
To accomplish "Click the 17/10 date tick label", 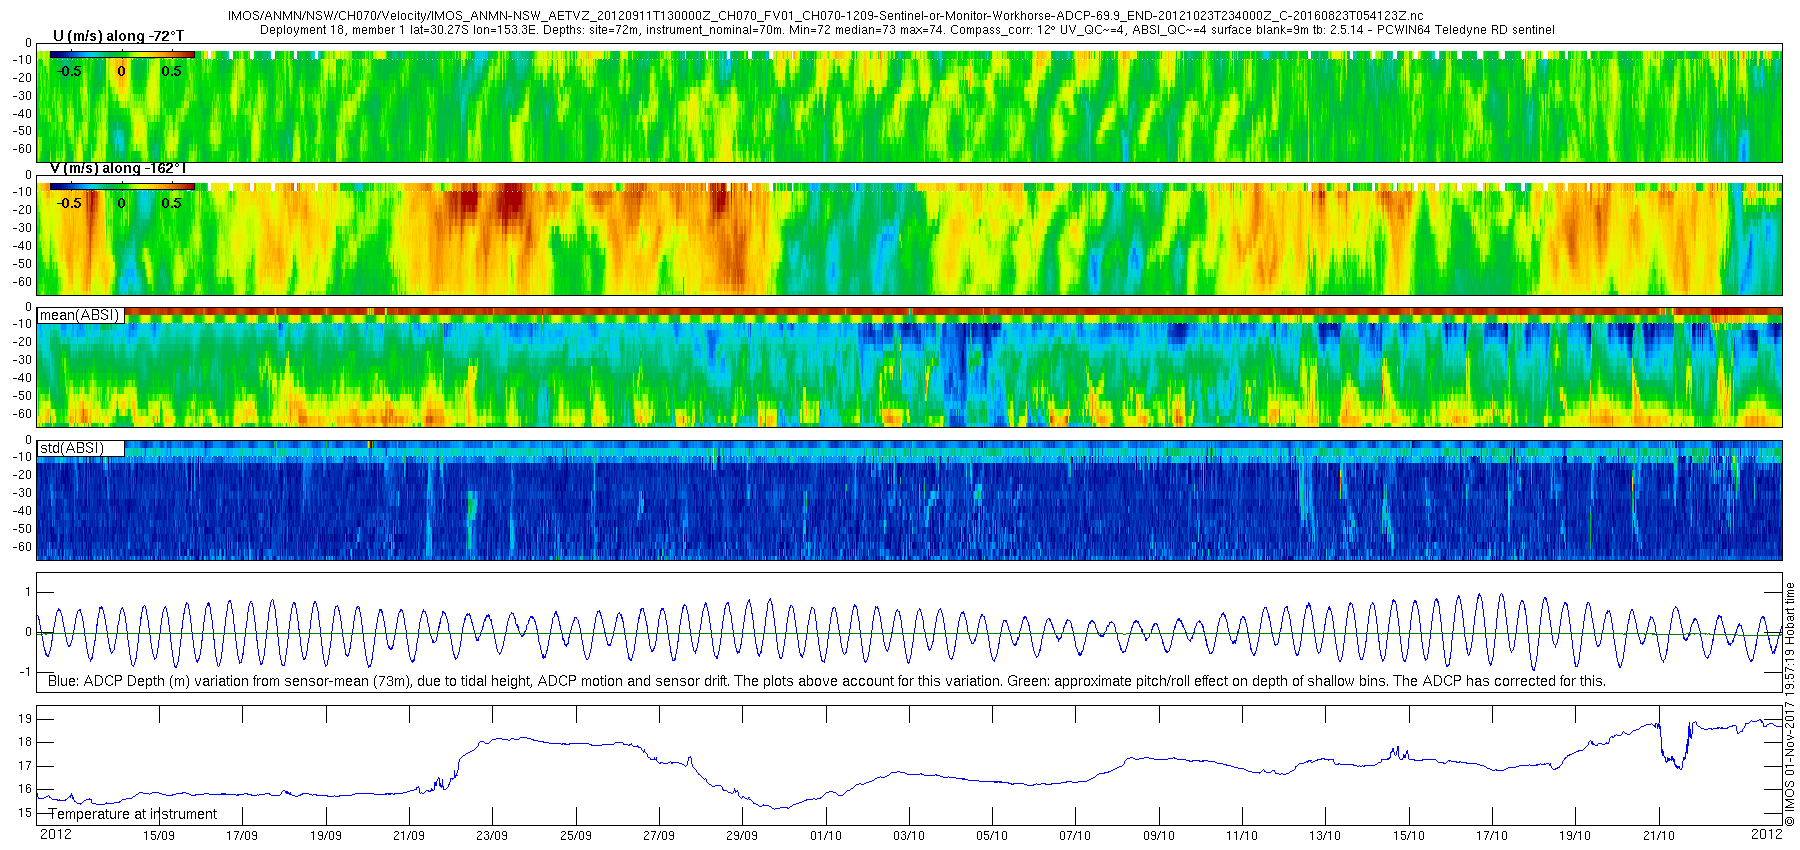I will click(1491, 836).
